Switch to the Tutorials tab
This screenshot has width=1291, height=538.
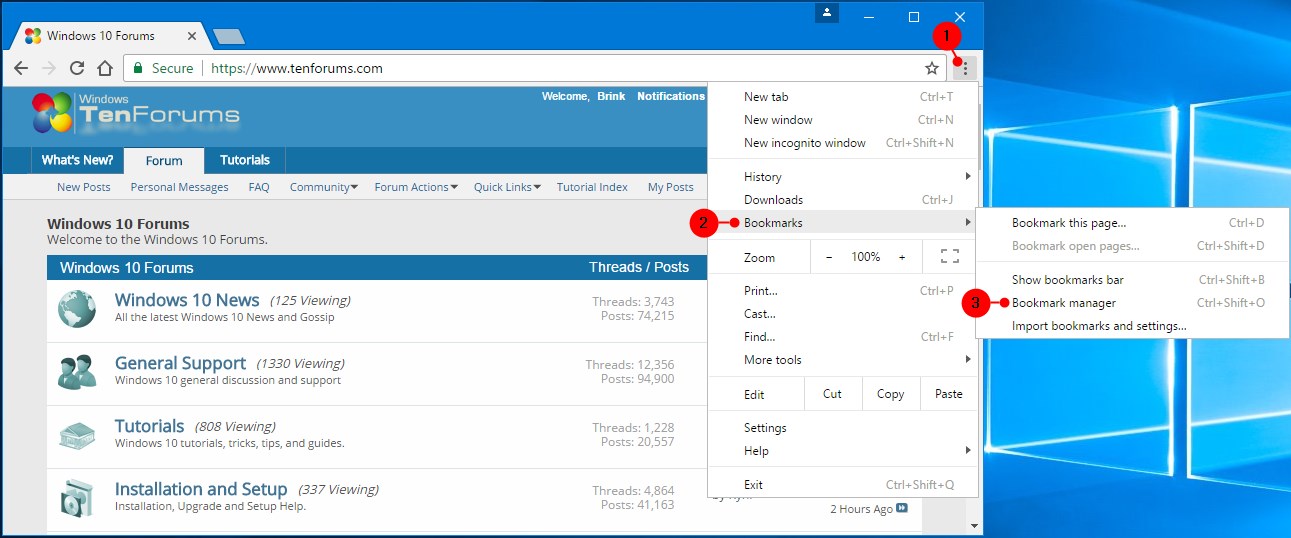(245, 160)
